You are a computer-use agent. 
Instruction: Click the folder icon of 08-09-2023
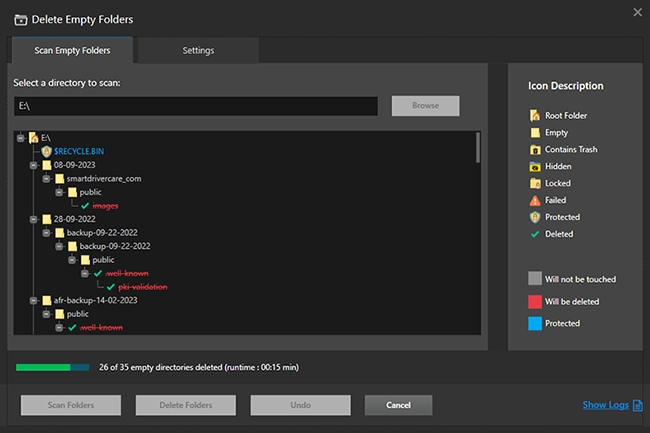point(46,165)
